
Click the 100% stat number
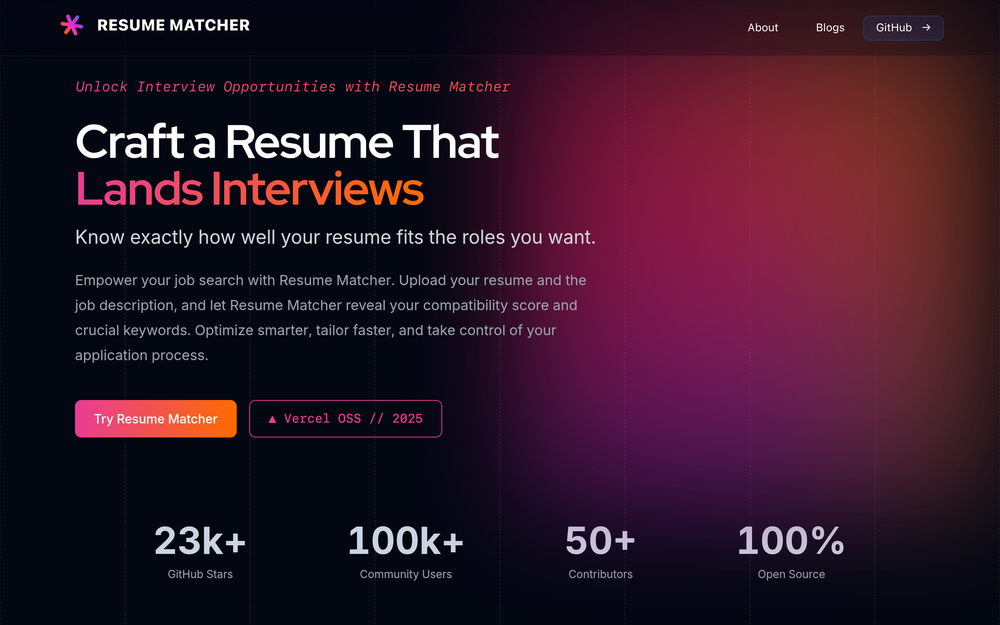coord(791,541)
